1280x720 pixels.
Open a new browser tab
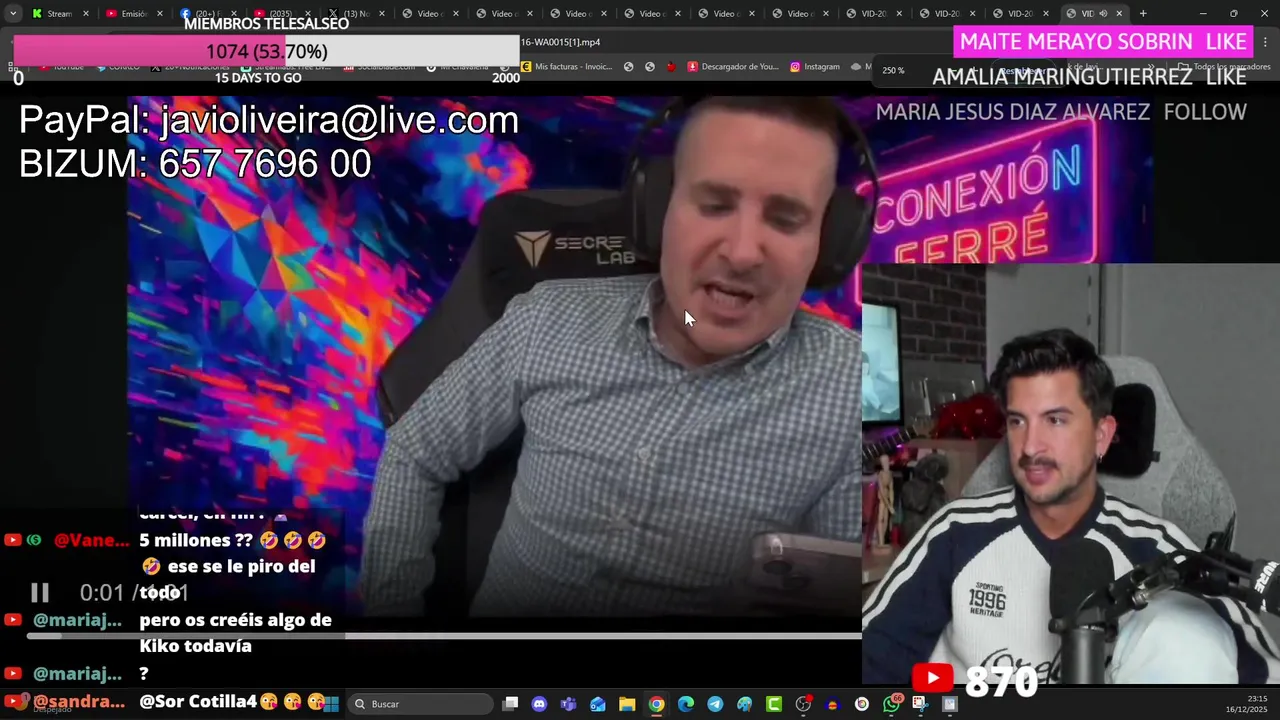(x=1143, y=13)
